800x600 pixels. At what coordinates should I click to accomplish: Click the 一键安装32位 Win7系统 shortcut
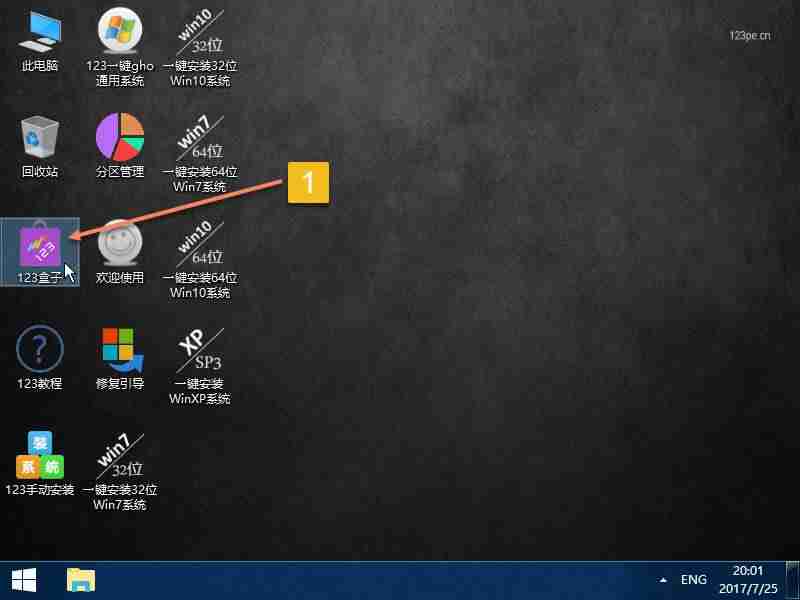click(120, 471)
